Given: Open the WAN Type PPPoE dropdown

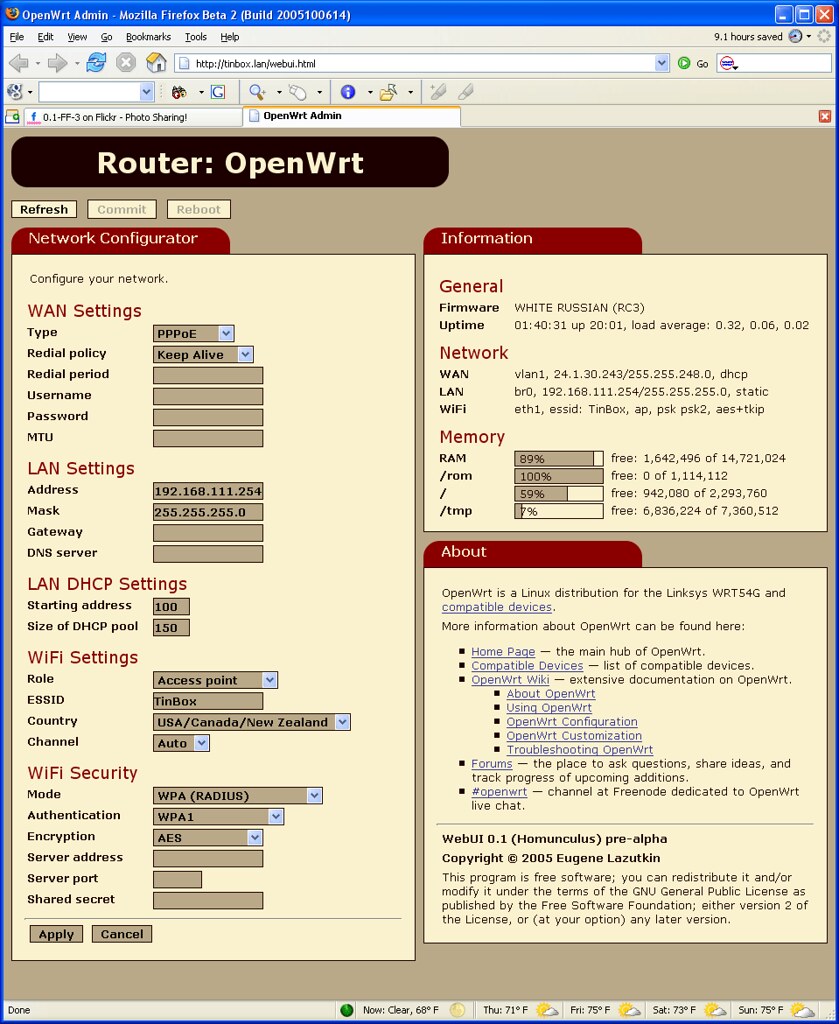Looking at the screenshot, I should coord(193,334).
